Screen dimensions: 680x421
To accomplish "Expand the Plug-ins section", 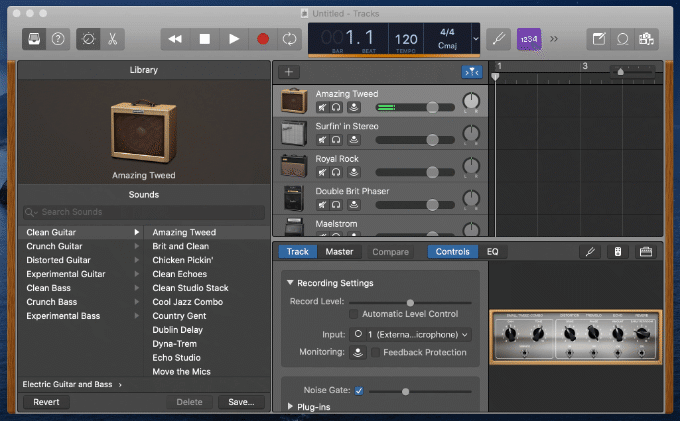I will coord(290,406).
